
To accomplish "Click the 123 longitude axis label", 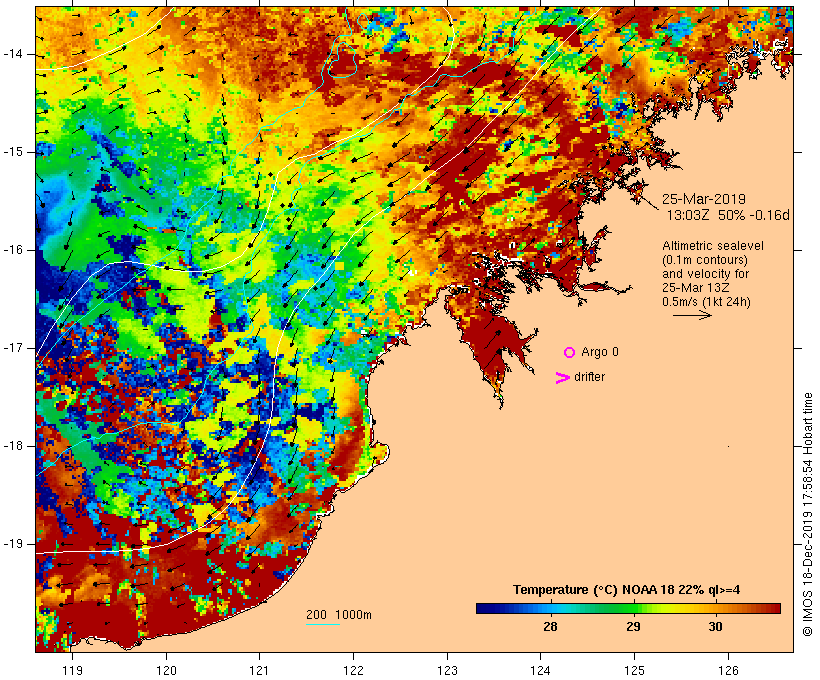I will [447, 670].
